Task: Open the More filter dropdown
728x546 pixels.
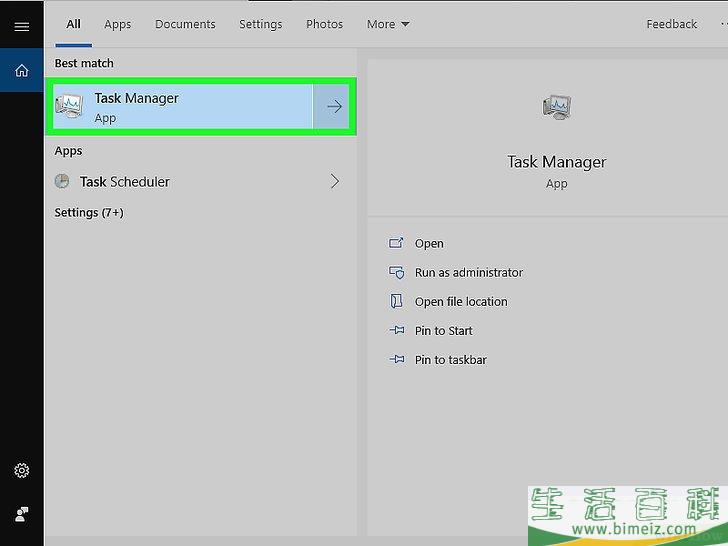Action: [388, 24]
